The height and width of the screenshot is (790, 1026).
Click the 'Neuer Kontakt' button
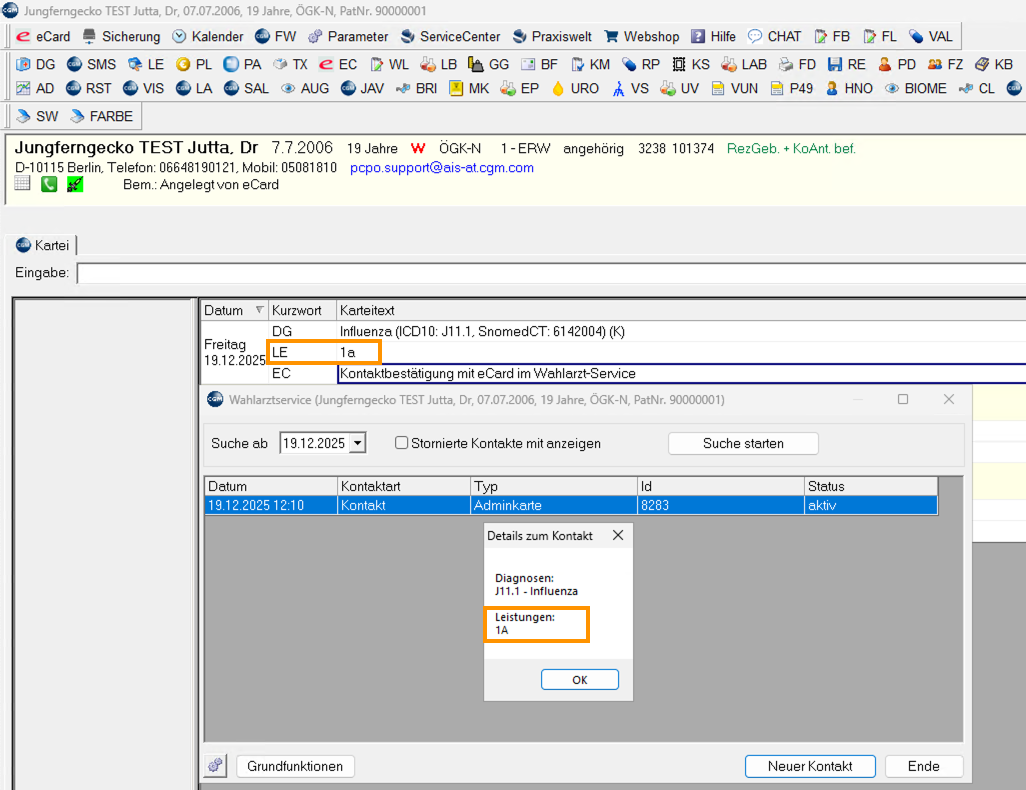click(x=810, y=766)
